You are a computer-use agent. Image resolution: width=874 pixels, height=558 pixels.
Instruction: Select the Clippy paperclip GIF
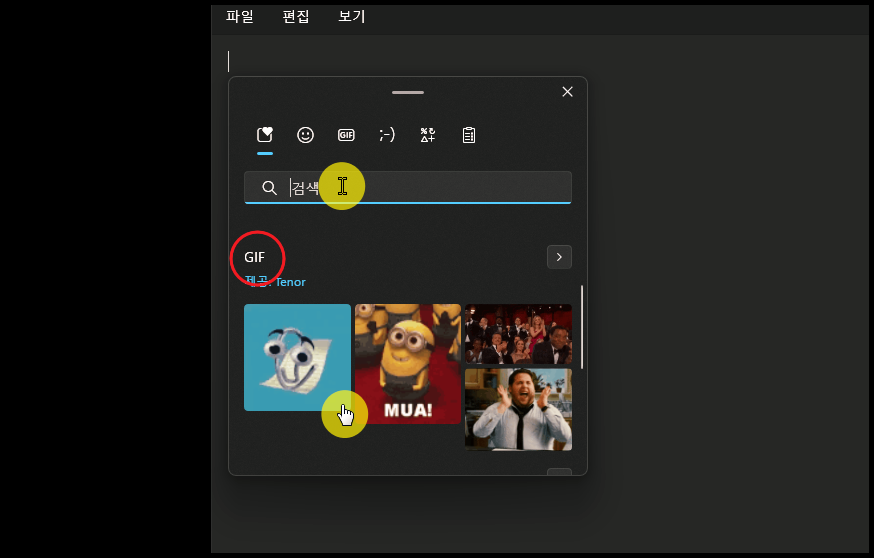click(x=297, y=357)
